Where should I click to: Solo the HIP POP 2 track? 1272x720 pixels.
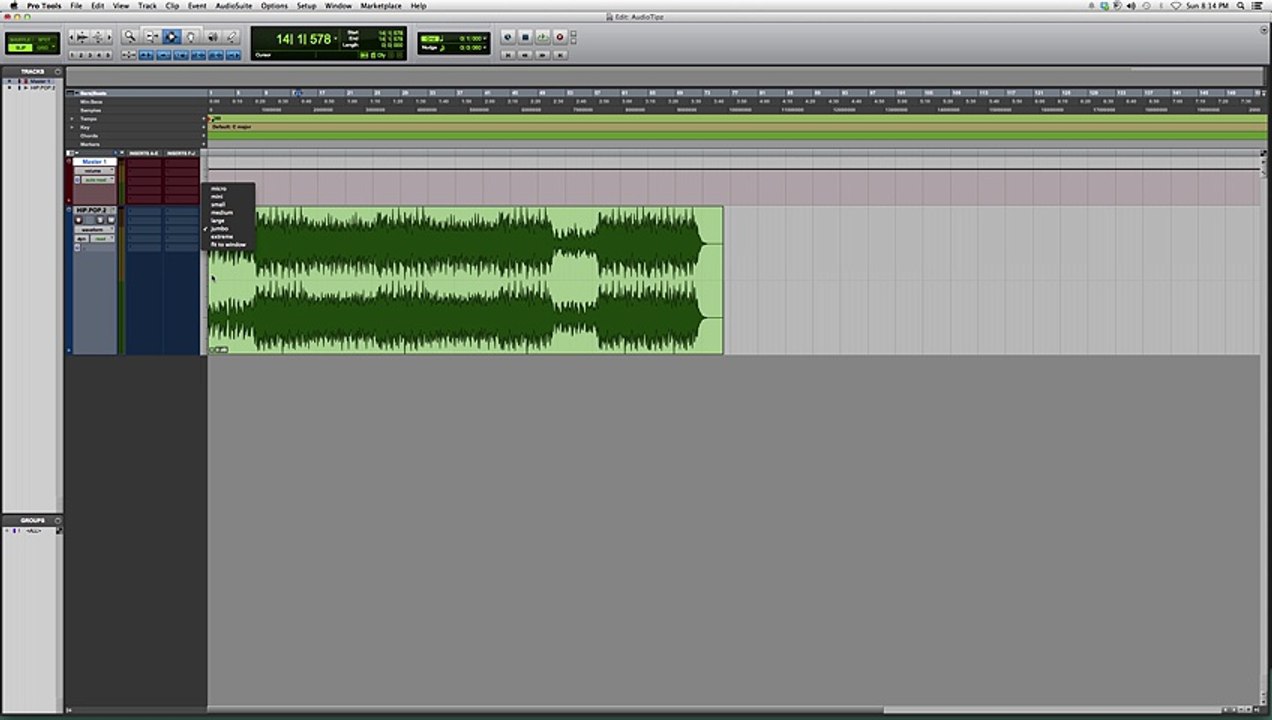[x=100, y=220]
